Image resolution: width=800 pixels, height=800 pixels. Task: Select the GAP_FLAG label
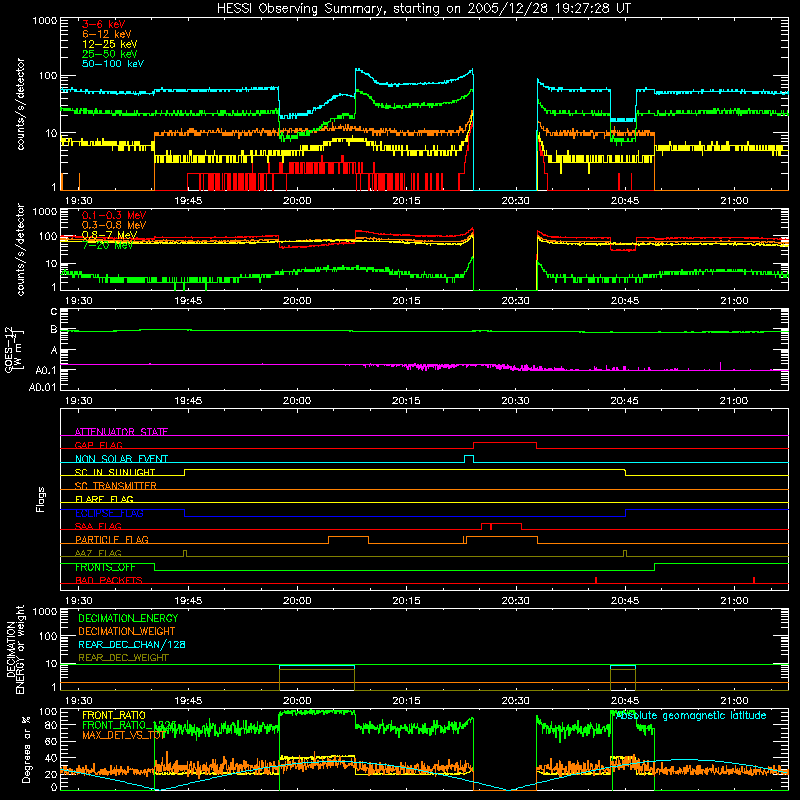(x=98, y=445)
